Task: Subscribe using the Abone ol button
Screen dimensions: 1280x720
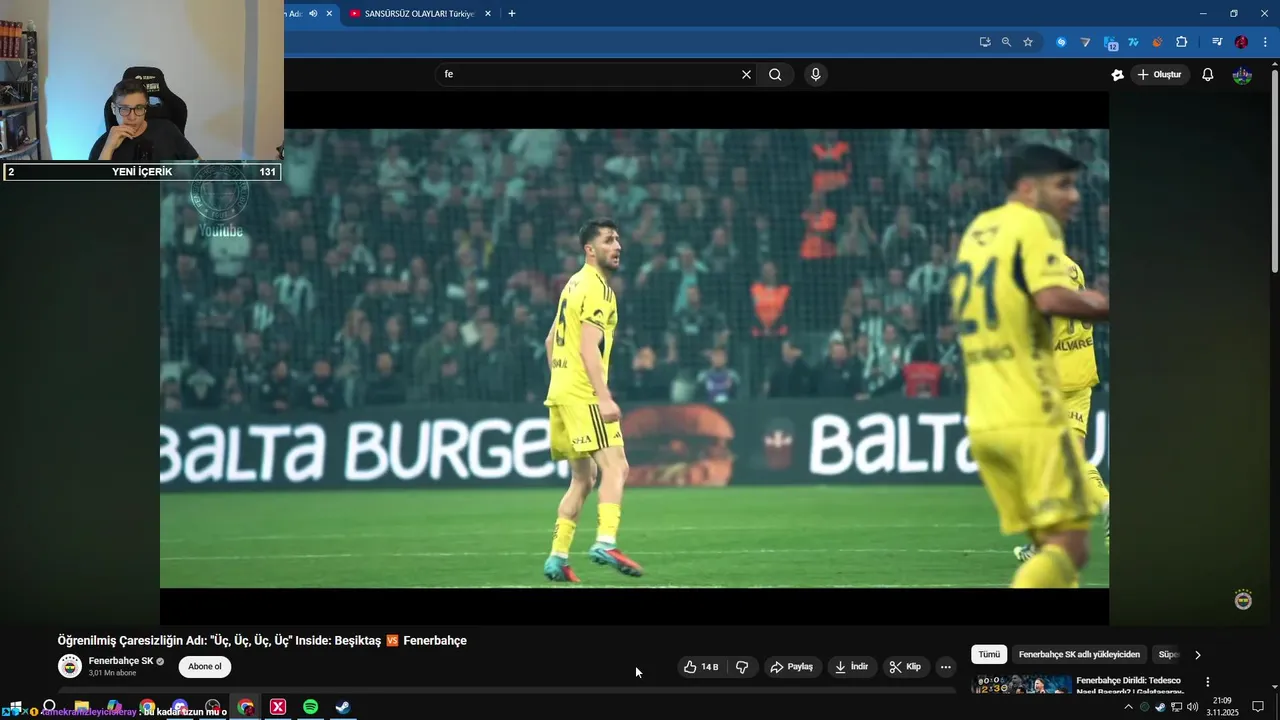Action: pos(205,667)
